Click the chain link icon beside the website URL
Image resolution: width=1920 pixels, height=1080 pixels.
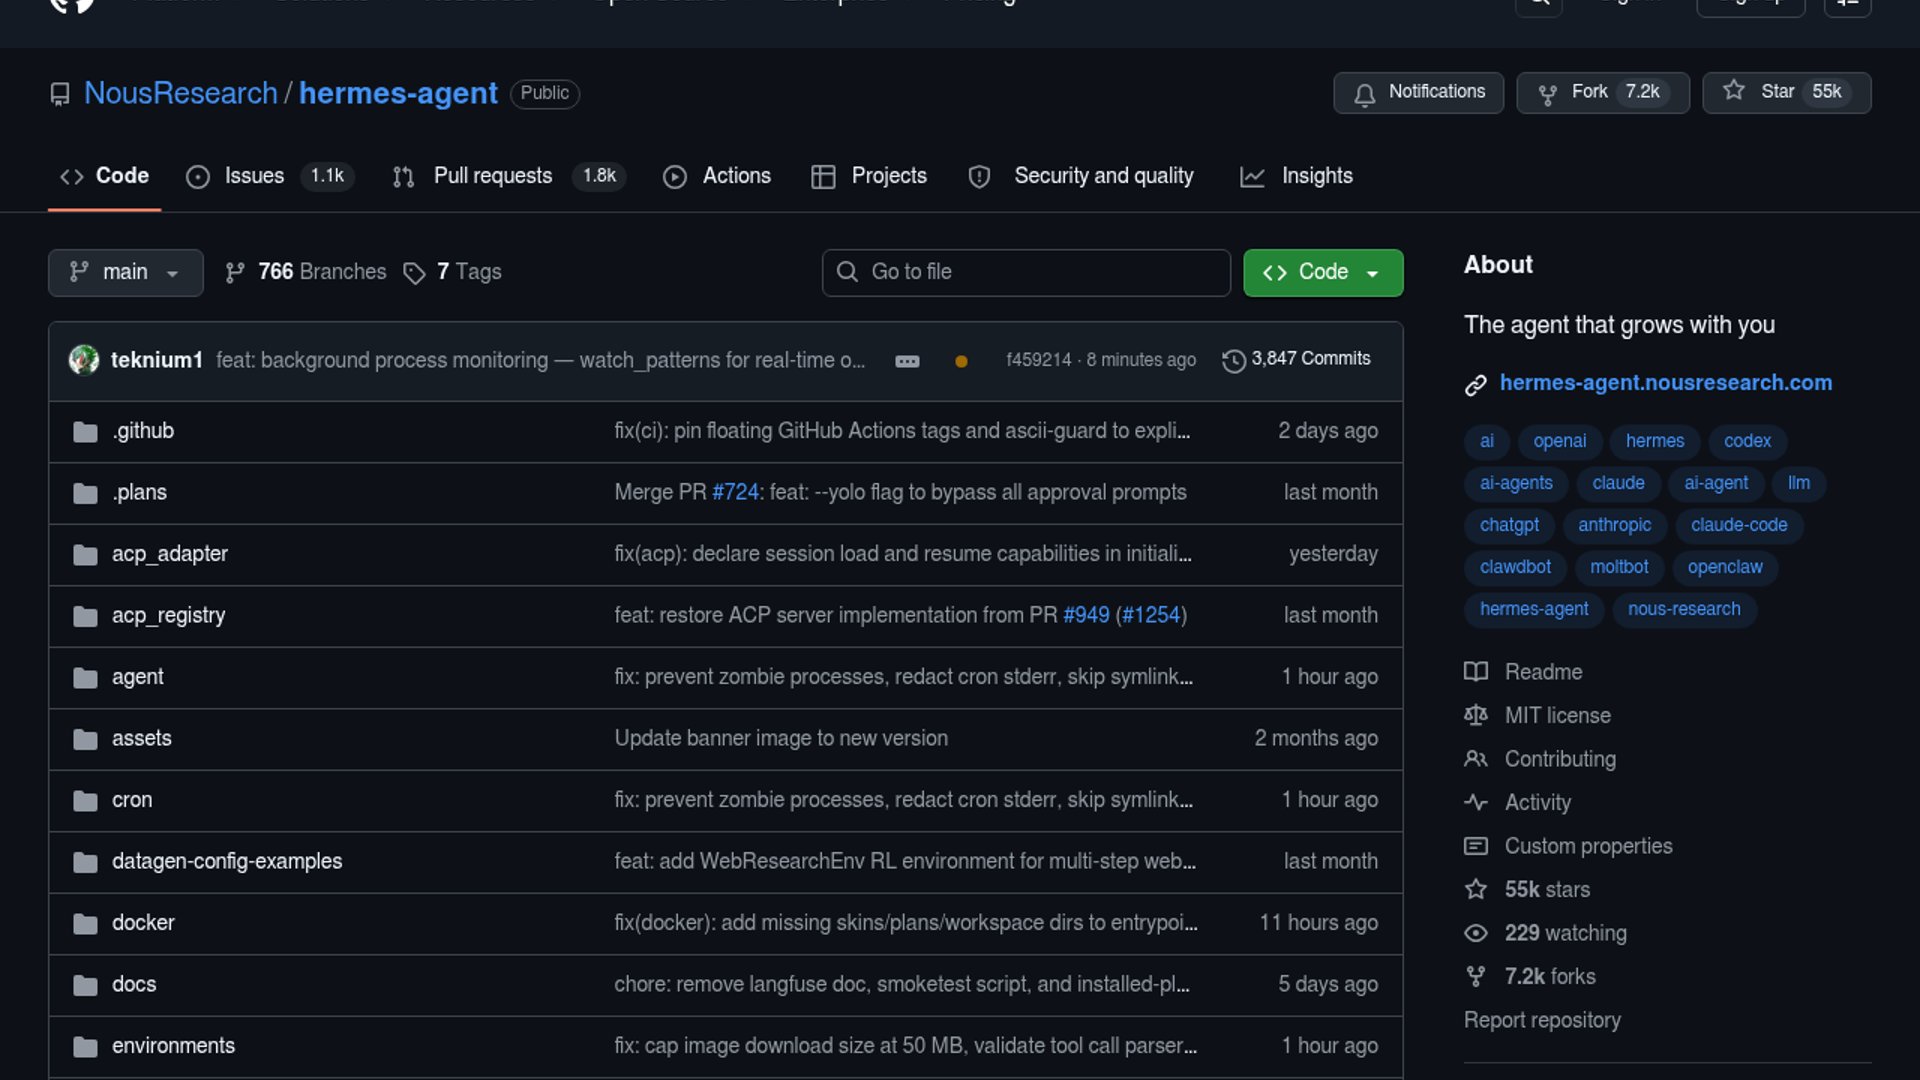click(1475, 383)
